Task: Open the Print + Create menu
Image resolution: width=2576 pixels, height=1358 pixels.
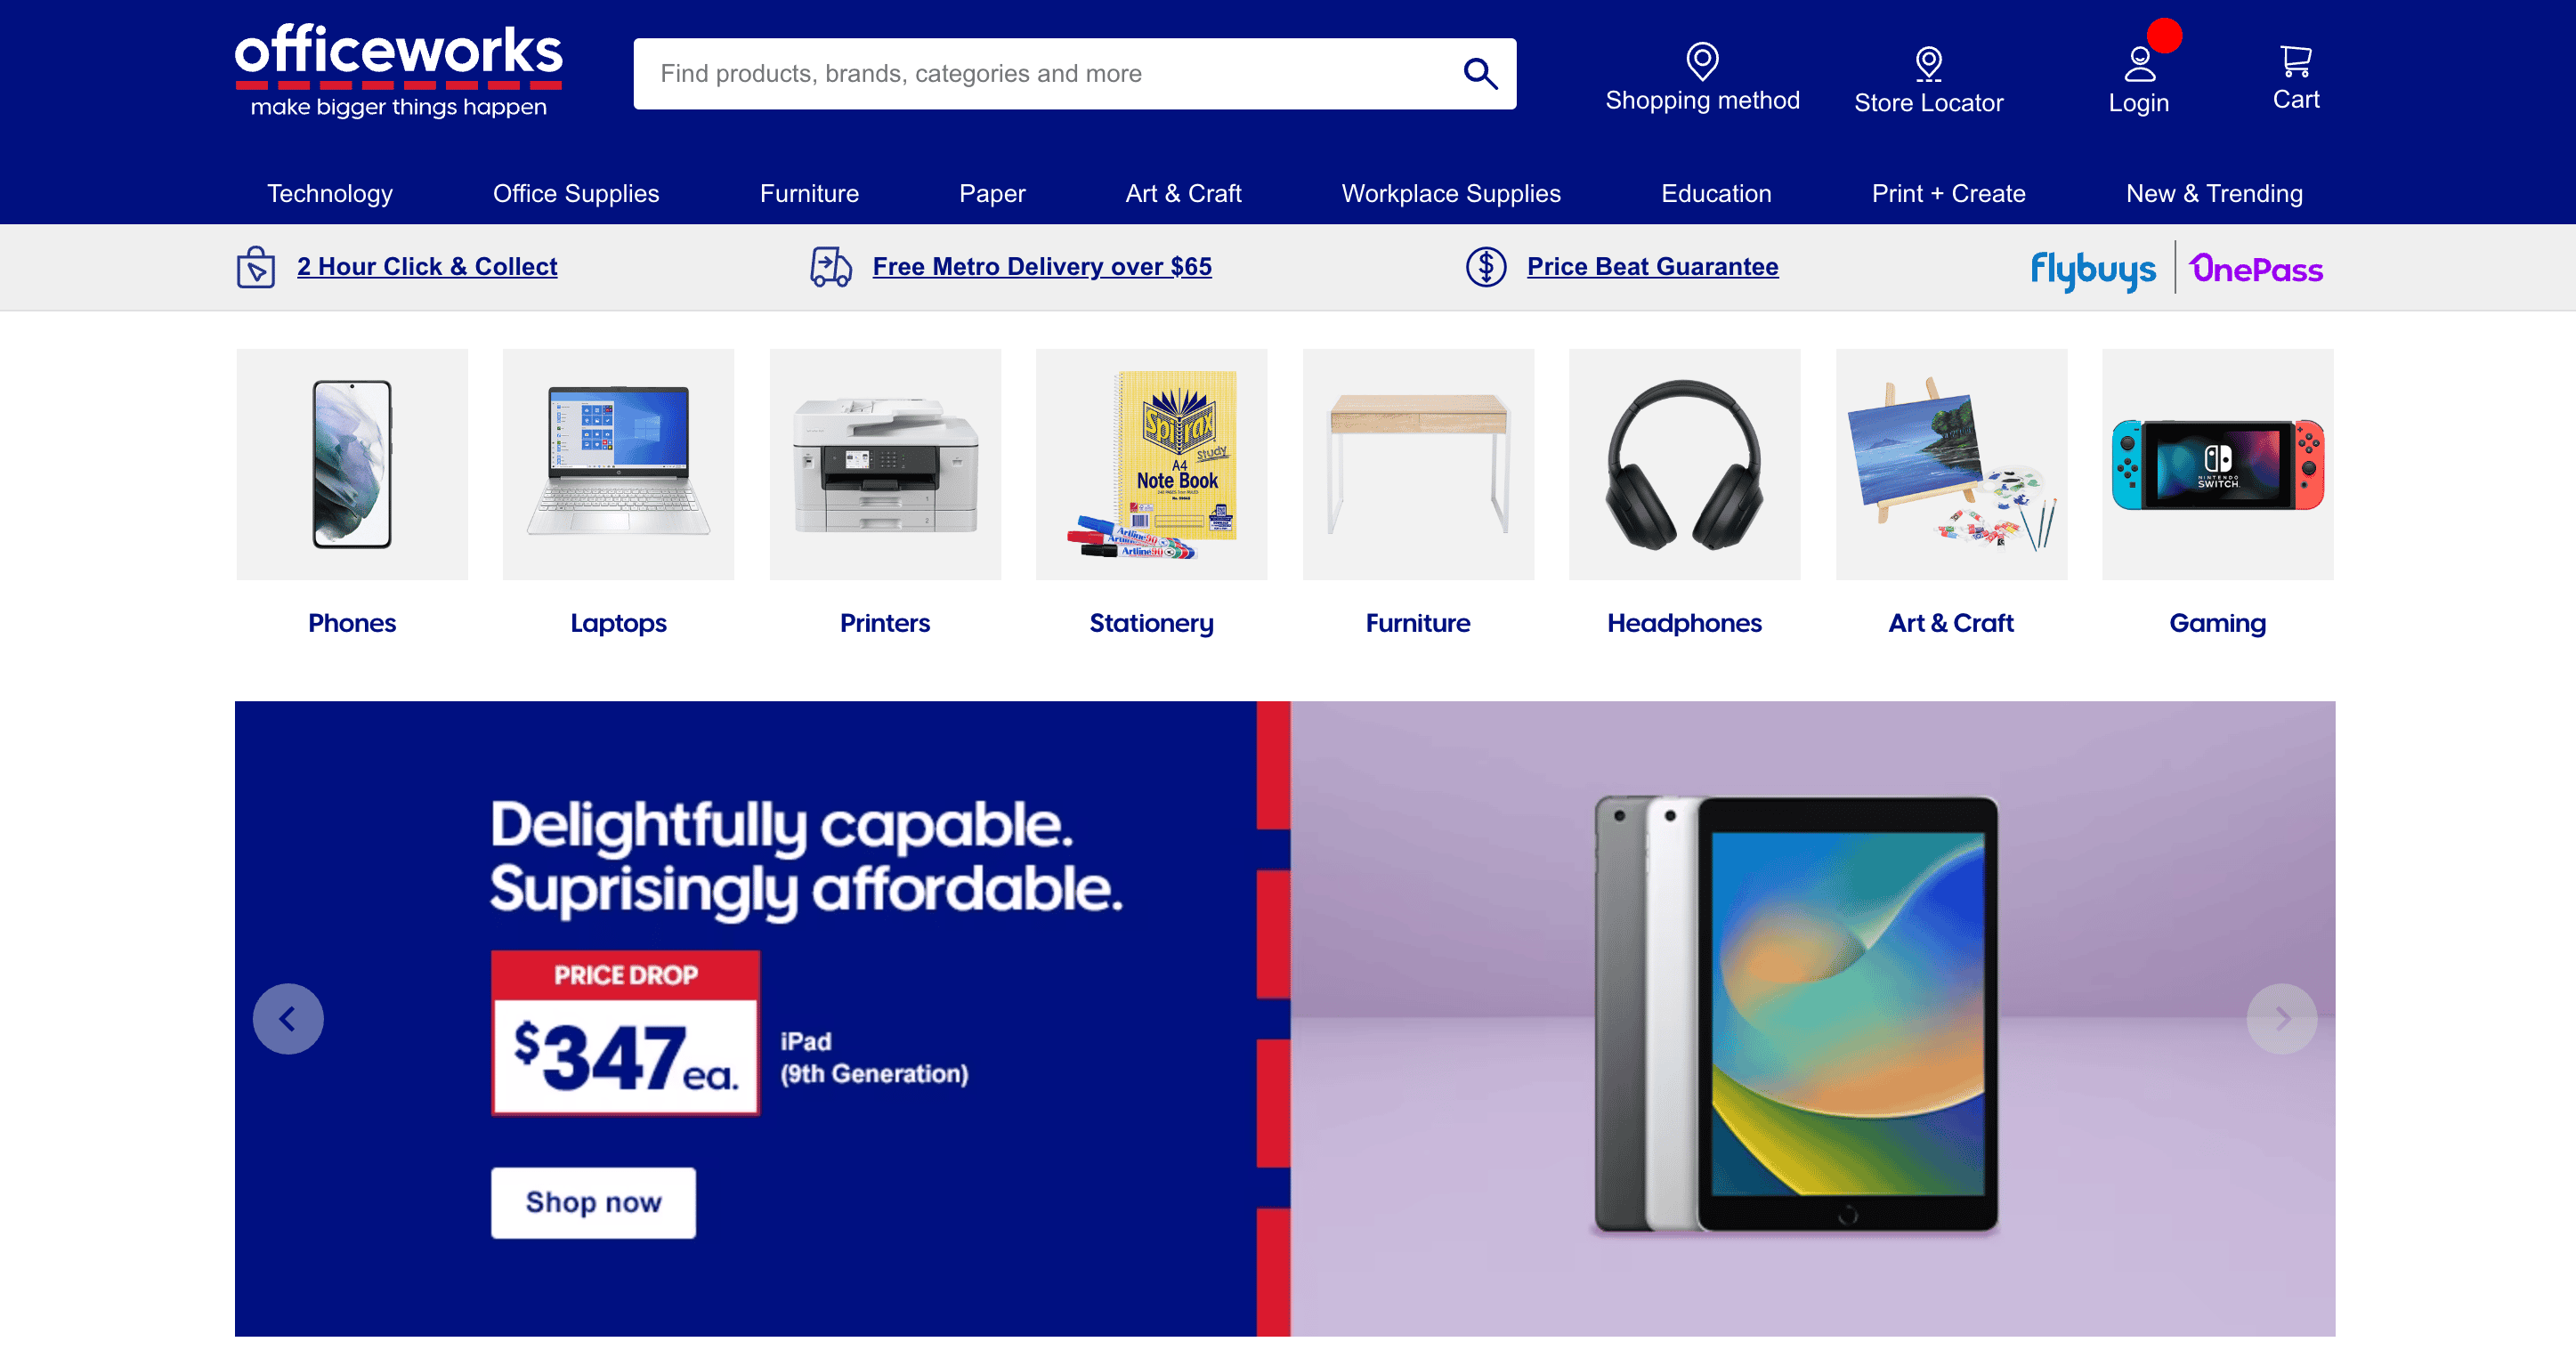Action: [1948, 193]
